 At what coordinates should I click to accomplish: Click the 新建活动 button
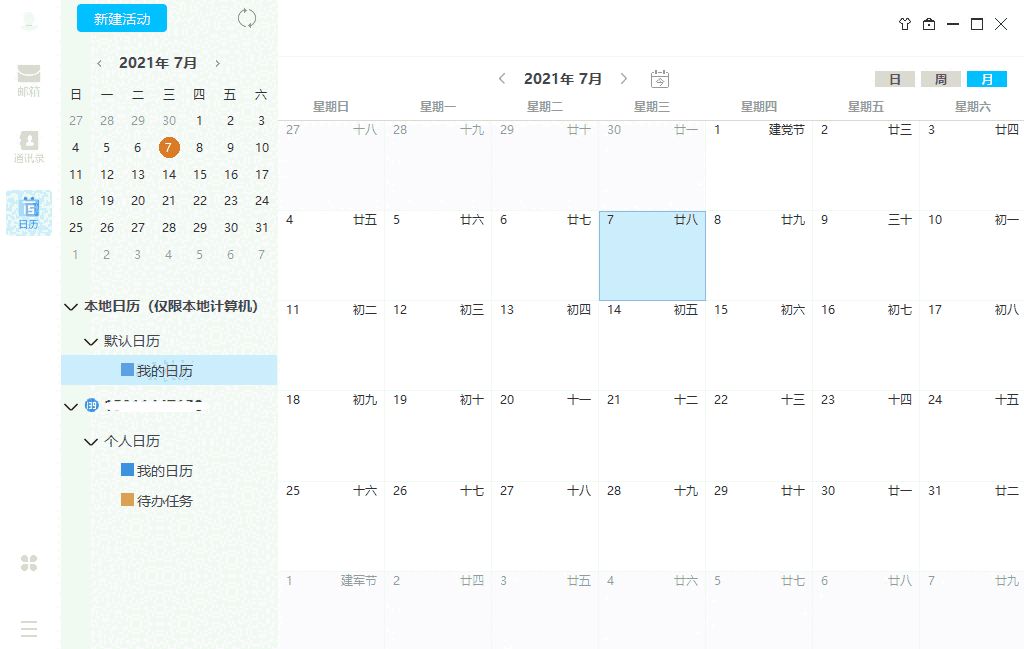click(121, 18)
